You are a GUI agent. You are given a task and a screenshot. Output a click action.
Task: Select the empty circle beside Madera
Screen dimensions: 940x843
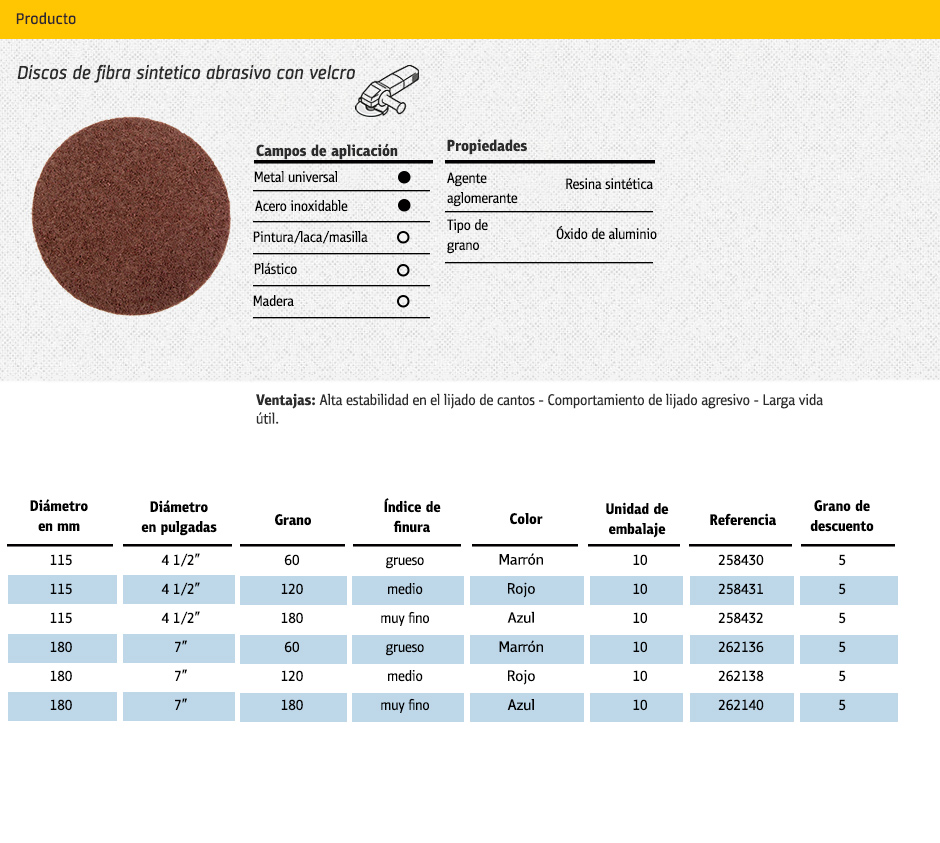point(403,301)
